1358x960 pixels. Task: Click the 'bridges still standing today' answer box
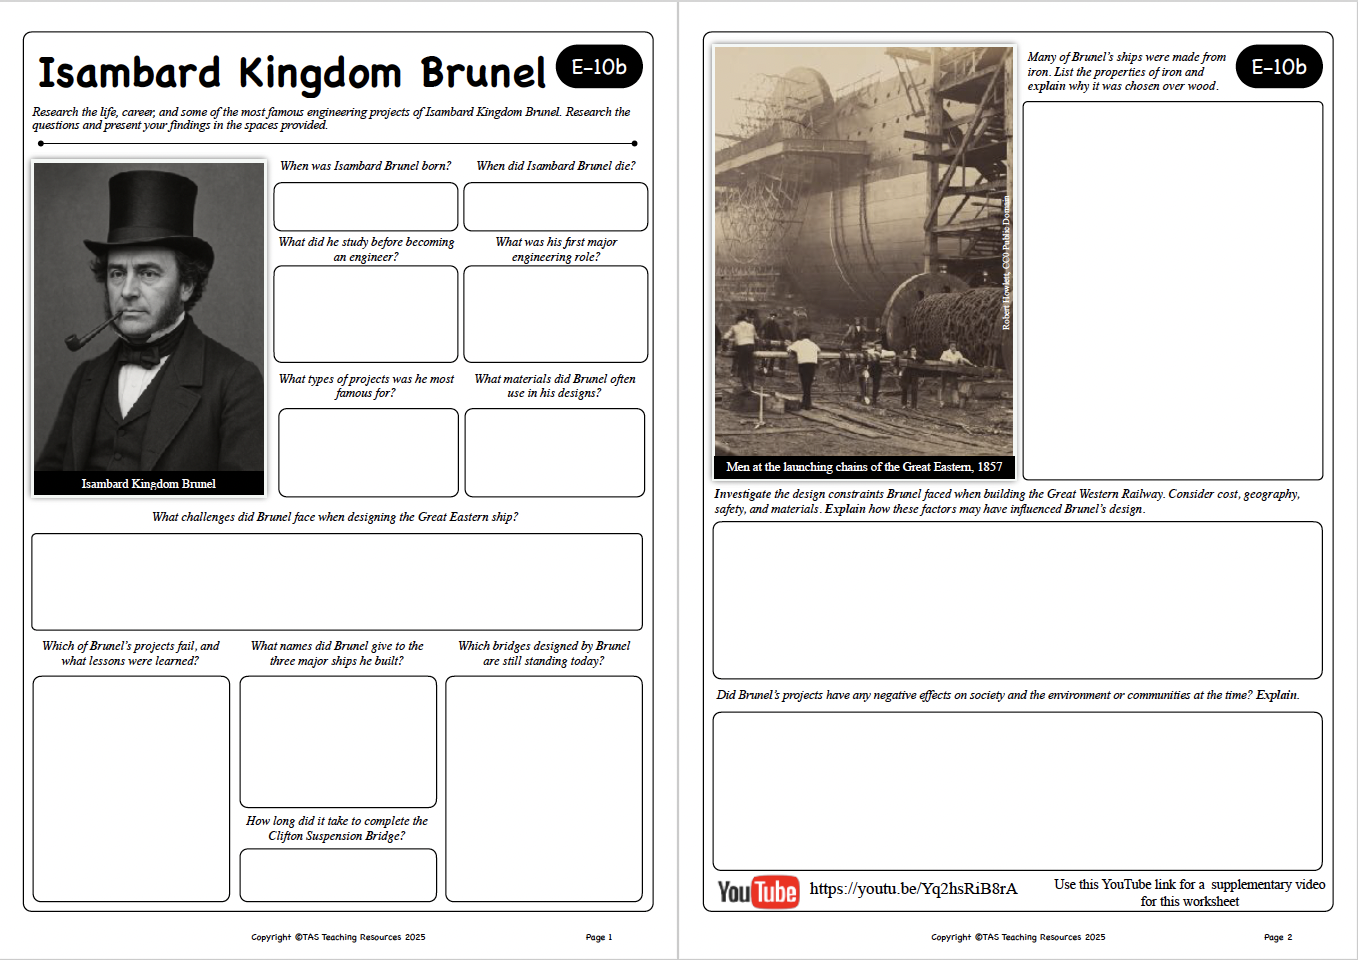coord(544,789)
